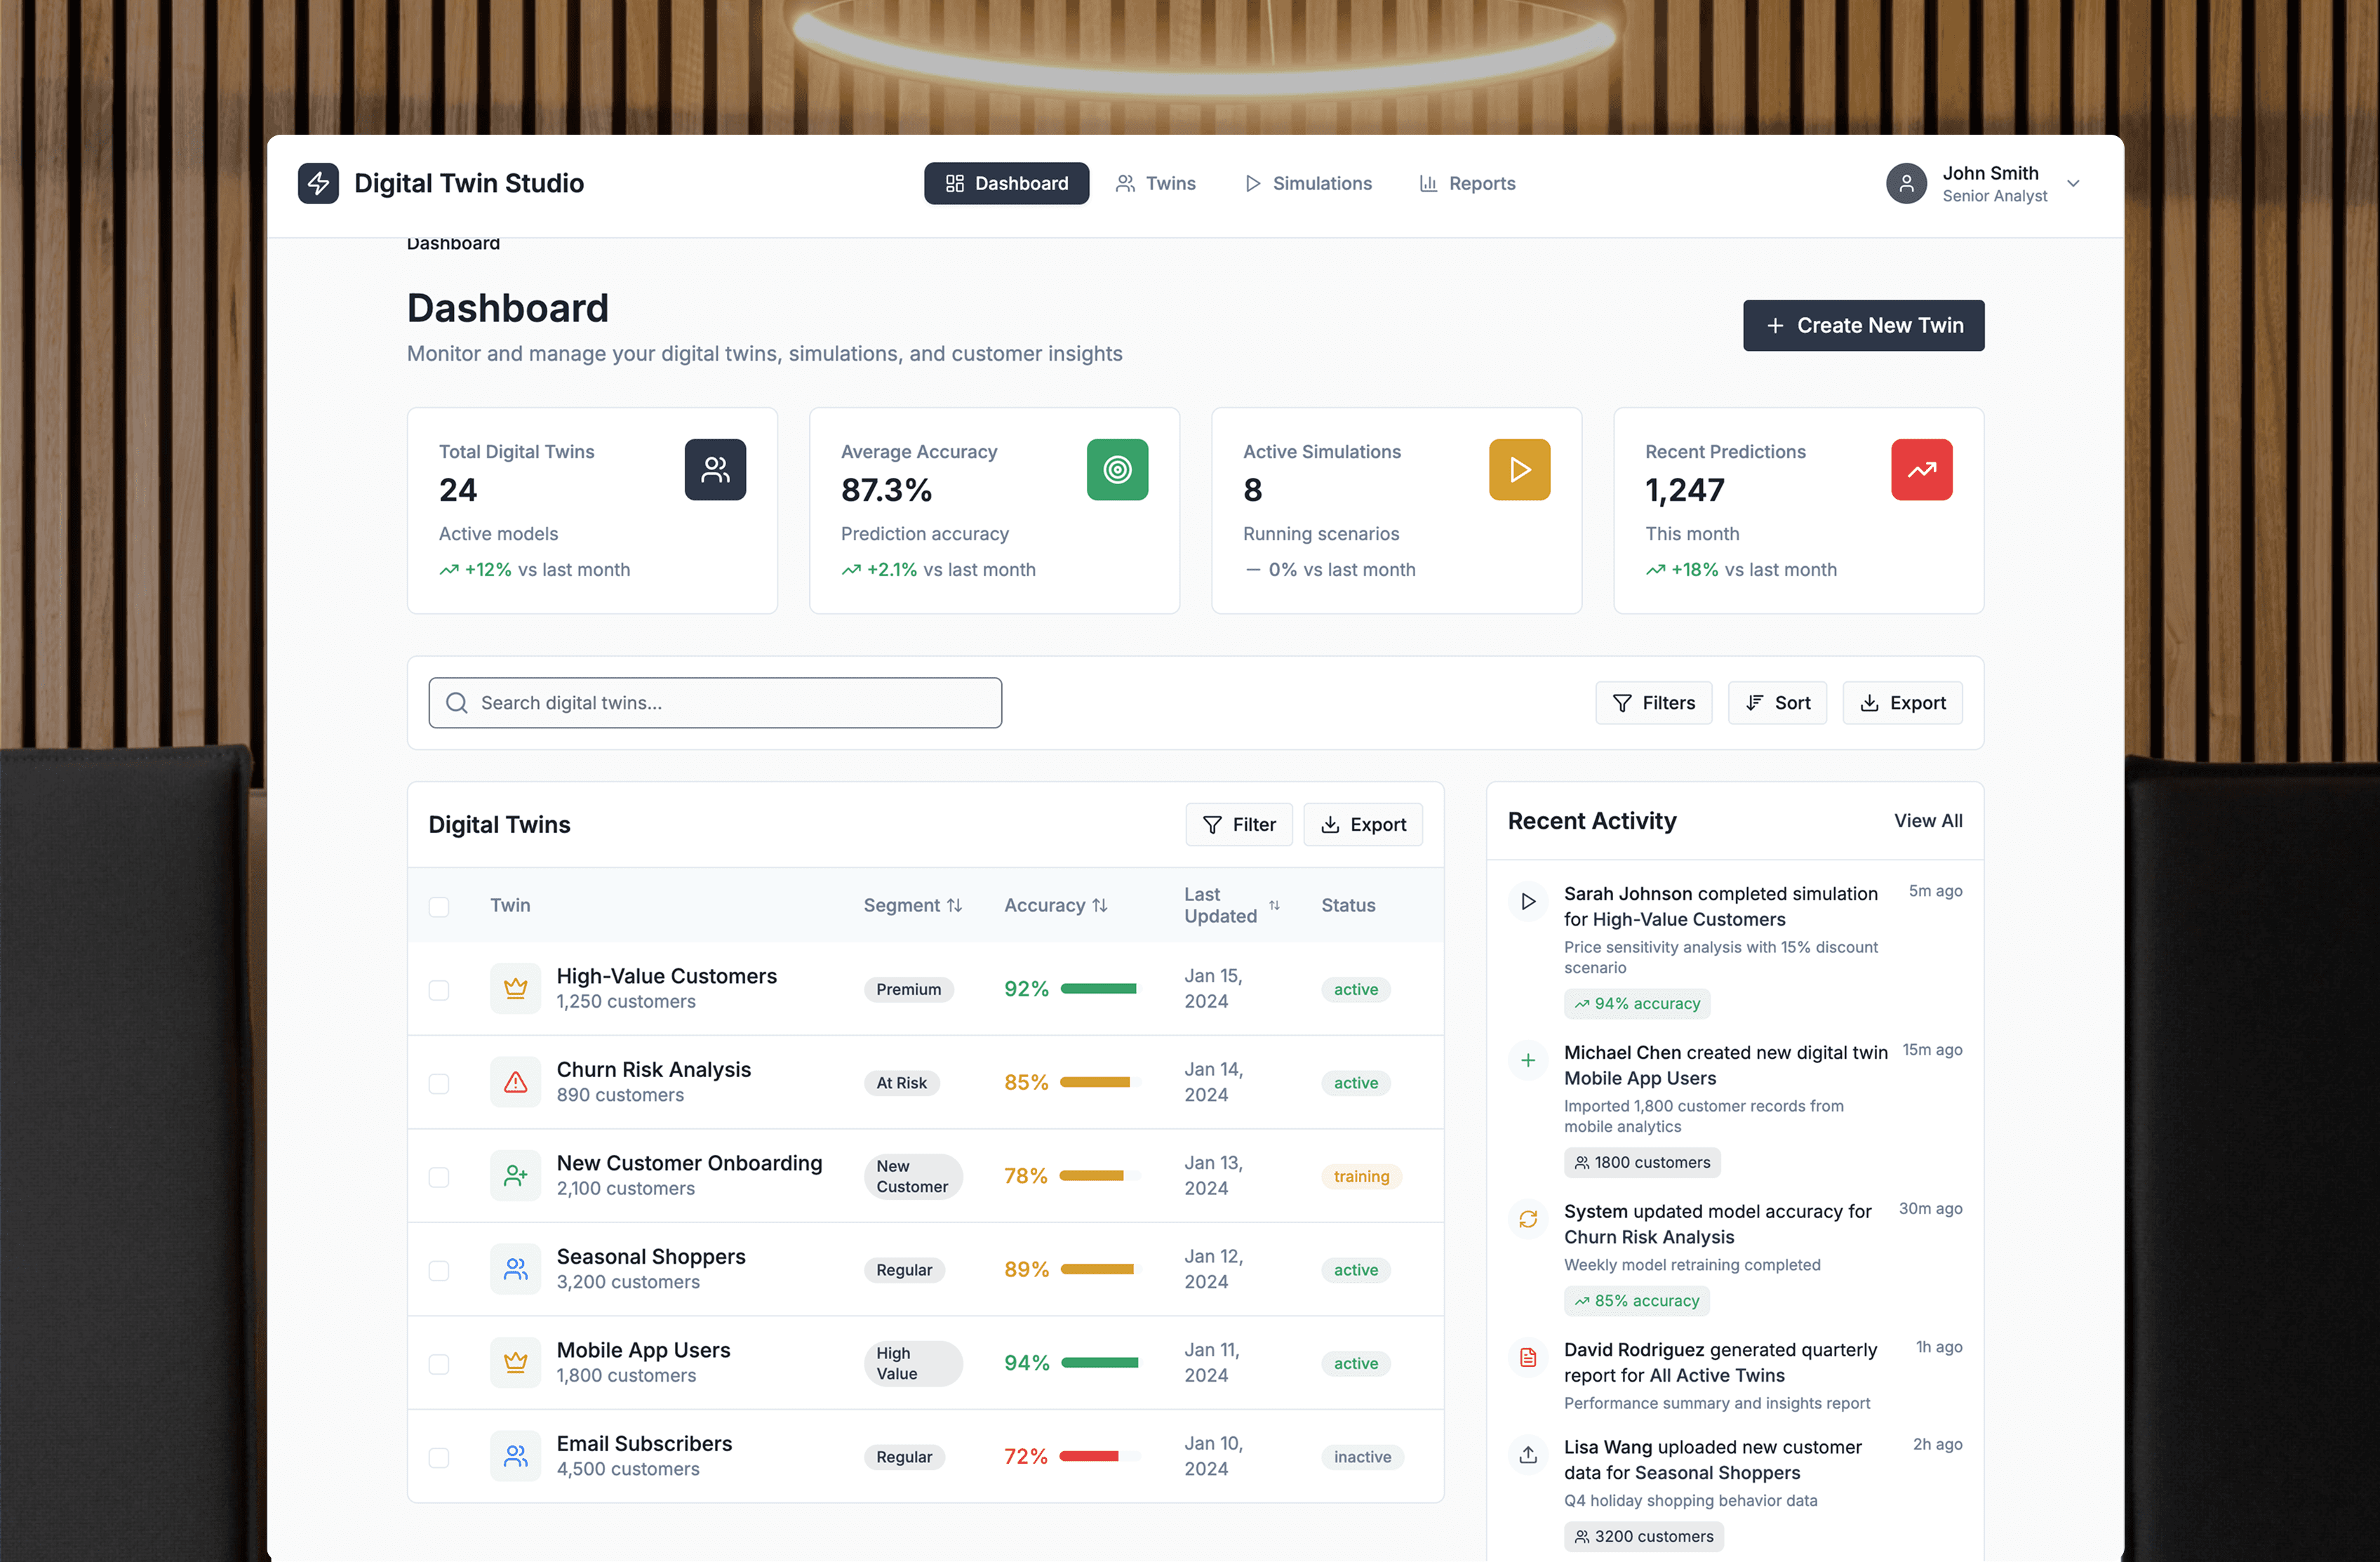Image resolution: width=2380 pixels, height=1562 pixels.
Task: Click the yellow Active Simulations play icon
Action: [x=1519, y=469]
